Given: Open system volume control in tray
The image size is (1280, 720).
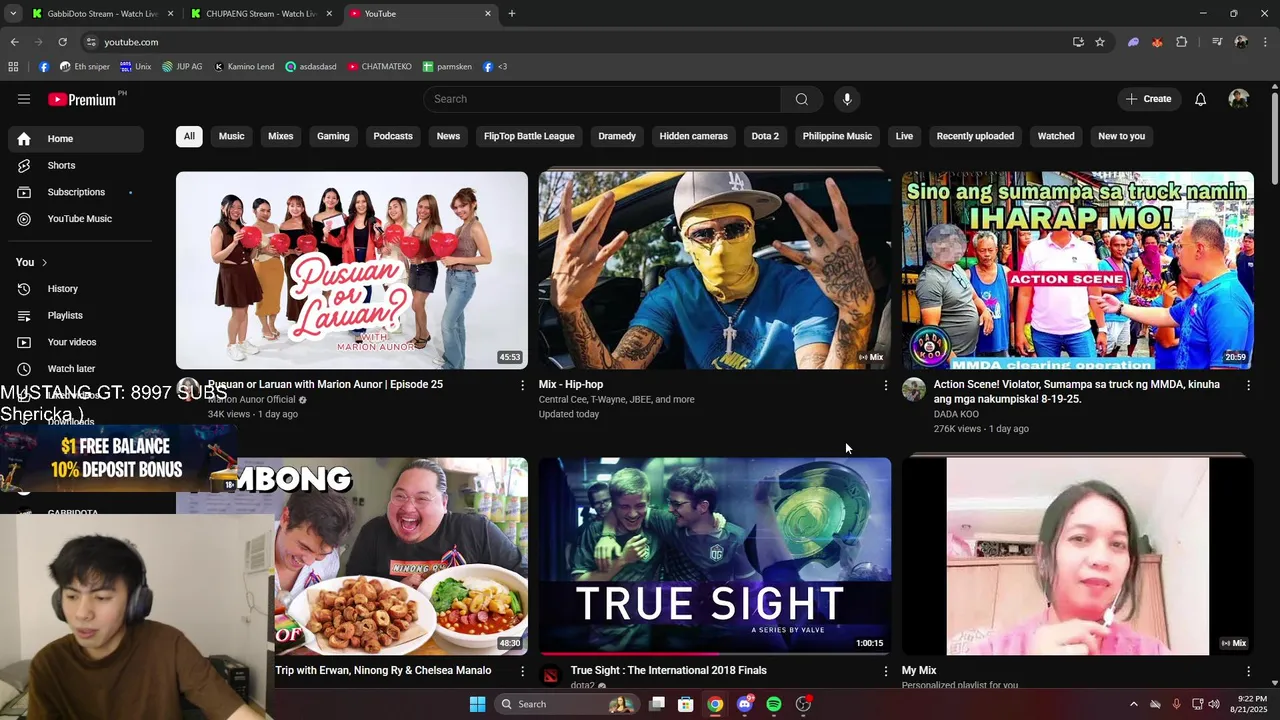Looking at the screenshot, I should 1214,704.
